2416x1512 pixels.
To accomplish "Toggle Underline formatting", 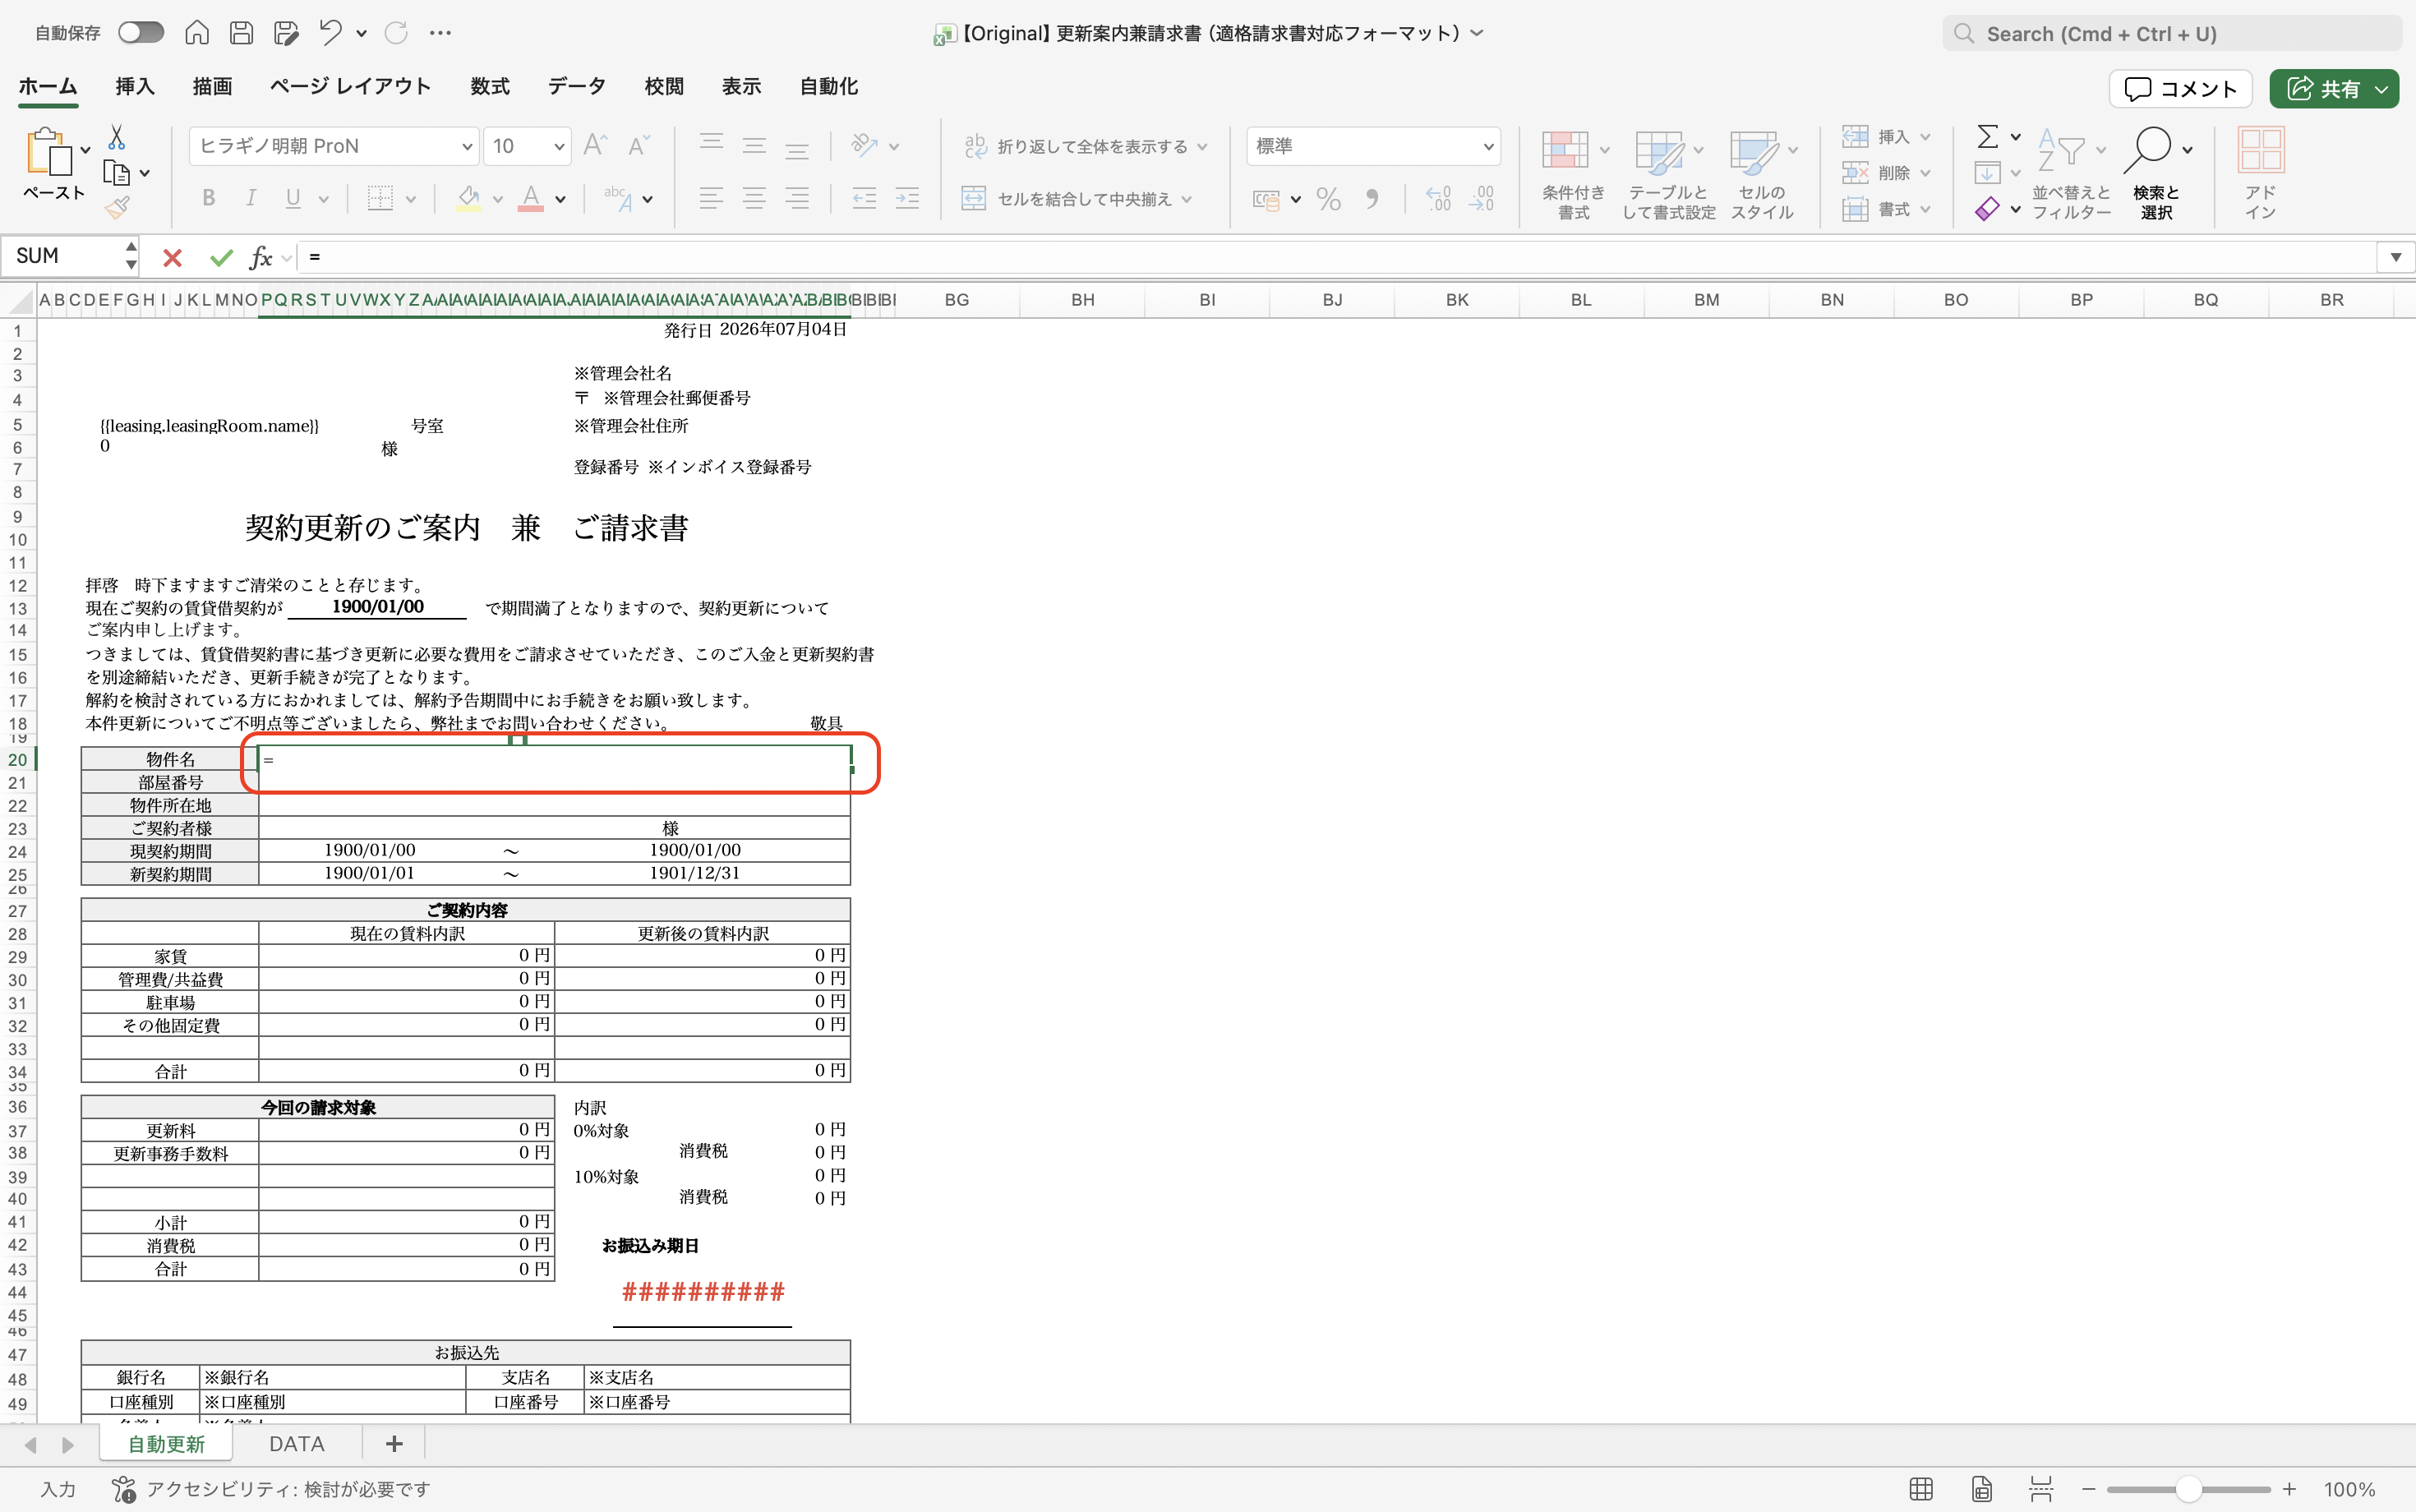I will point(293,198).
